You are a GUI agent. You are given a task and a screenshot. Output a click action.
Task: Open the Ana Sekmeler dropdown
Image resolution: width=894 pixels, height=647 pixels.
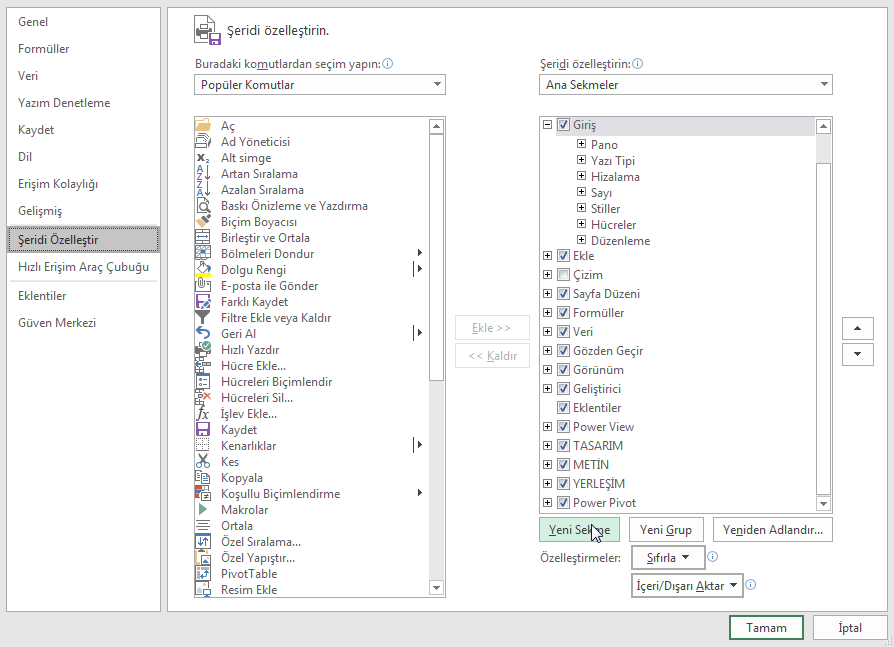point(685,84)
